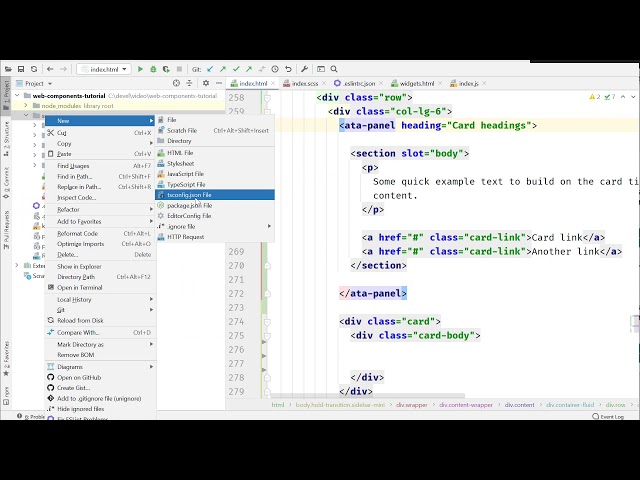Open the index.html run configuration dropdown
The image size is (640, 480).
[104, 69]
